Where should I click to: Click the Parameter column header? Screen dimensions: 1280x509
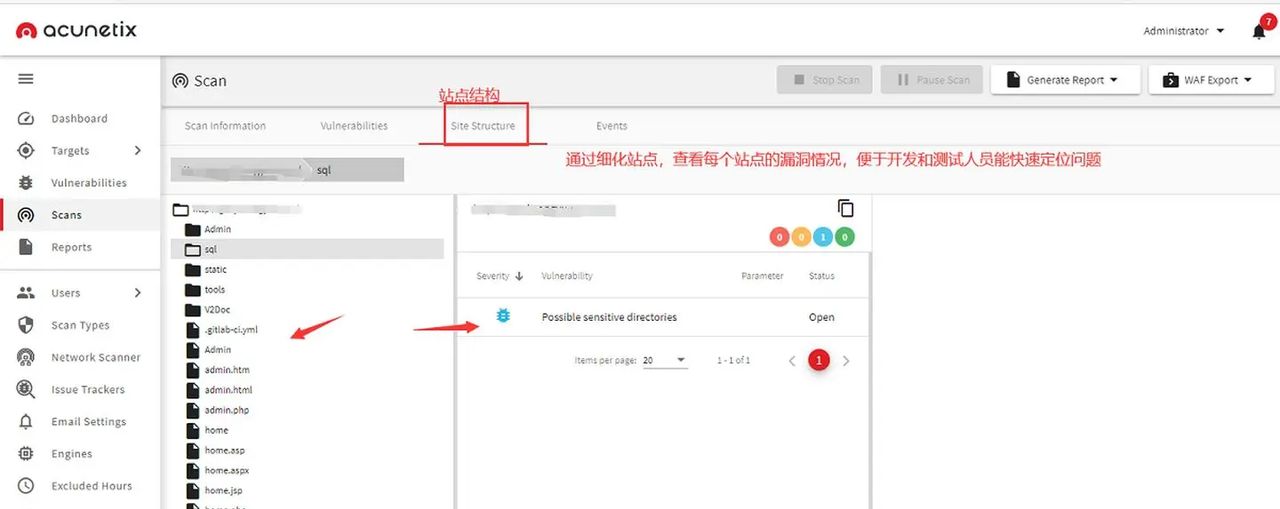click(762, 276)
